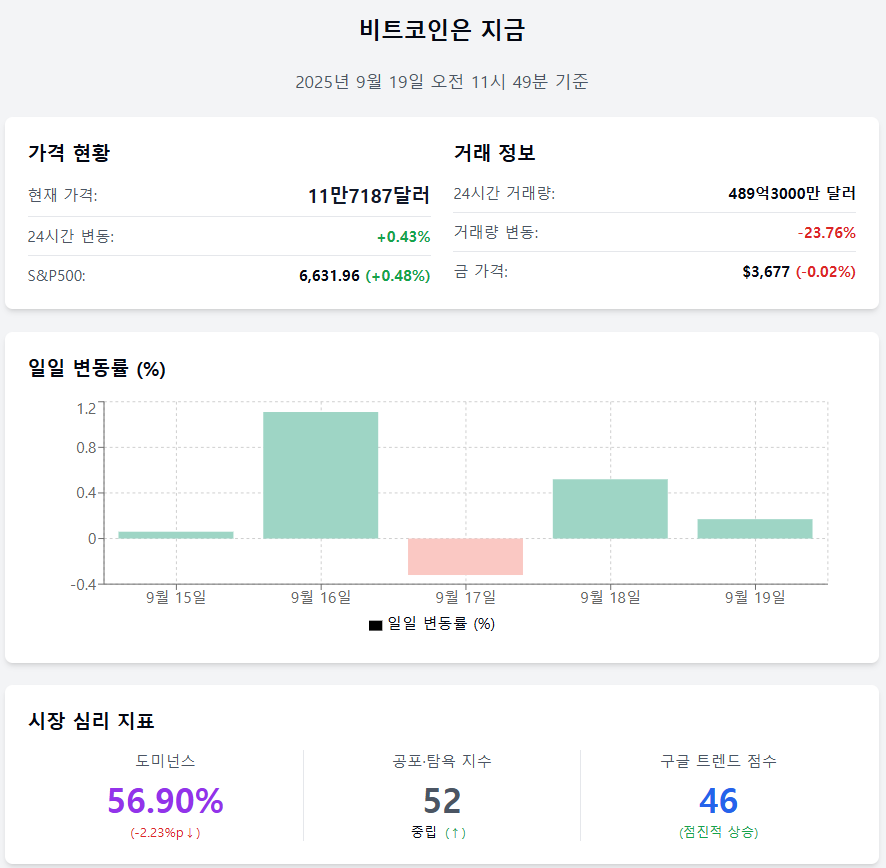Click the +0.43% 24-hour change value
Screen dimensions: 886x868
[x=403, y=237]
